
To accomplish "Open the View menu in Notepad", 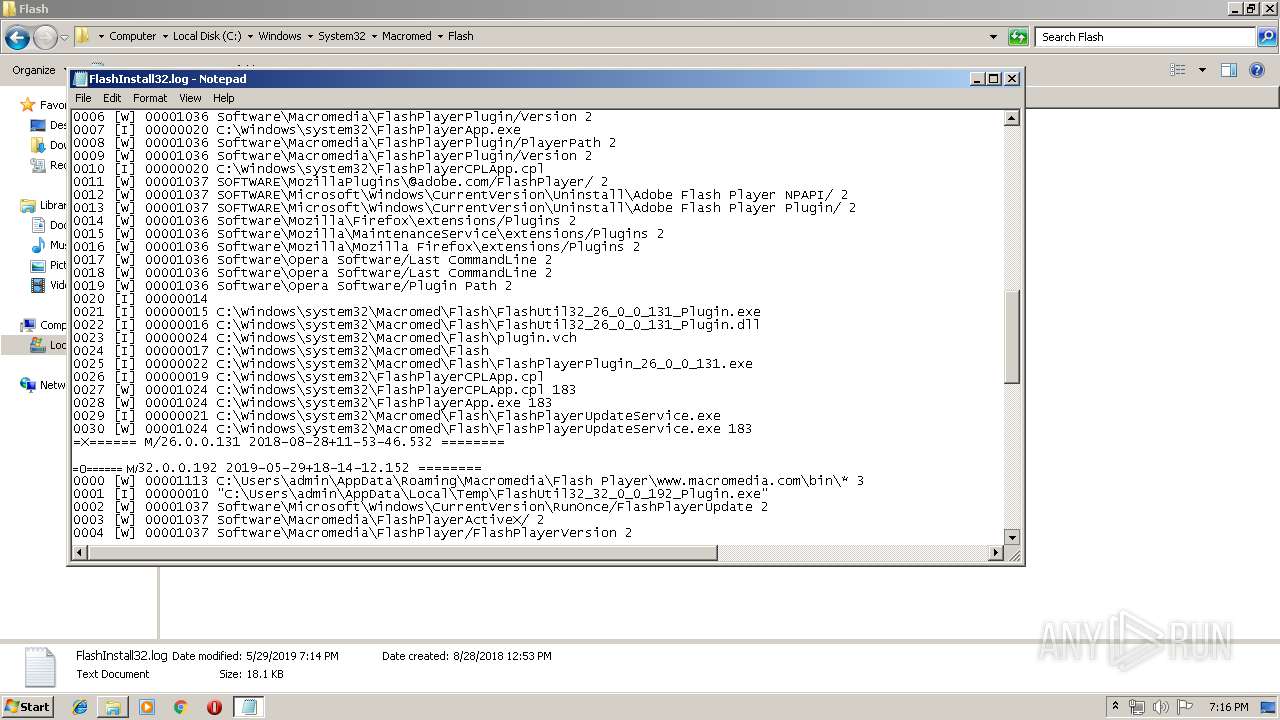I will tap(190, 98).
